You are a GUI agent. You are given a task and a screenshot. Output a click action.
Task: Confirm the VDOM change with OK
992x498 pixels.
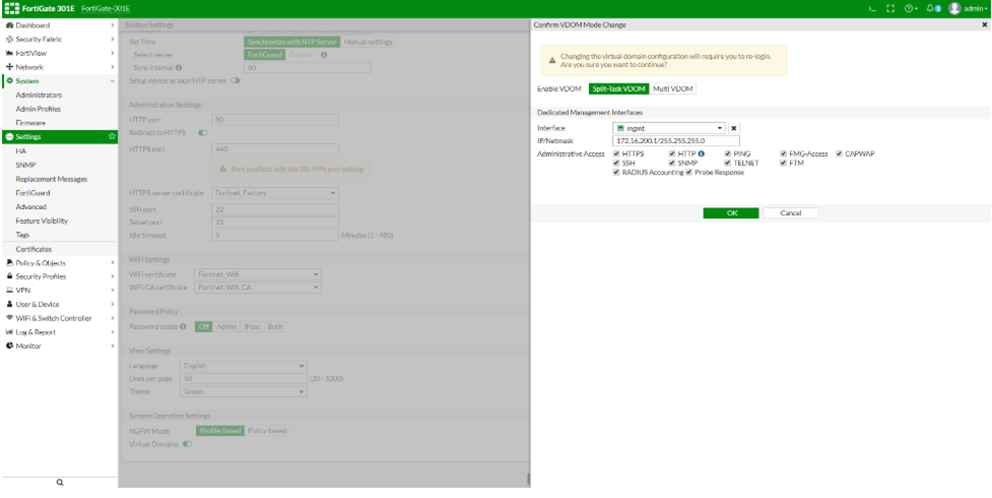731,213
